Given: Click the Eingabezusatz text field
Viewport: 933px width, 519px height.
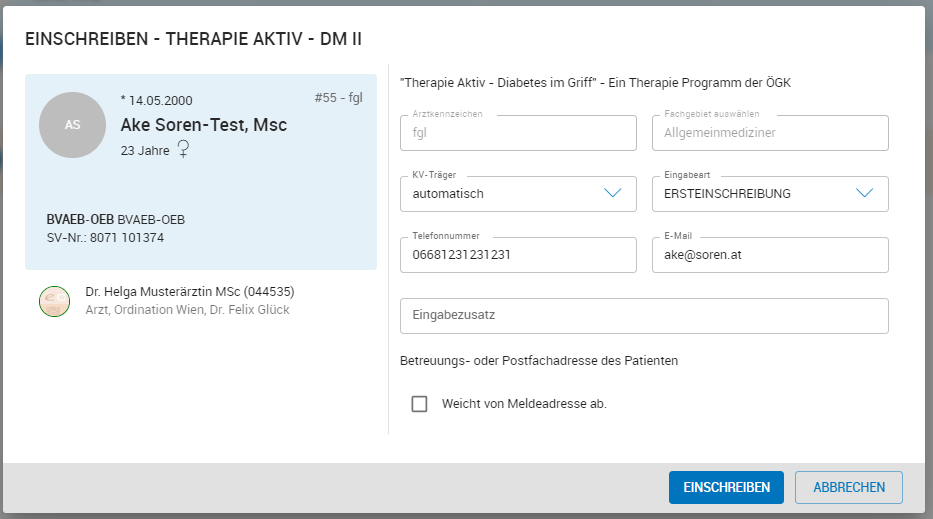Looking at the screenshot, I should pos(644,316).
